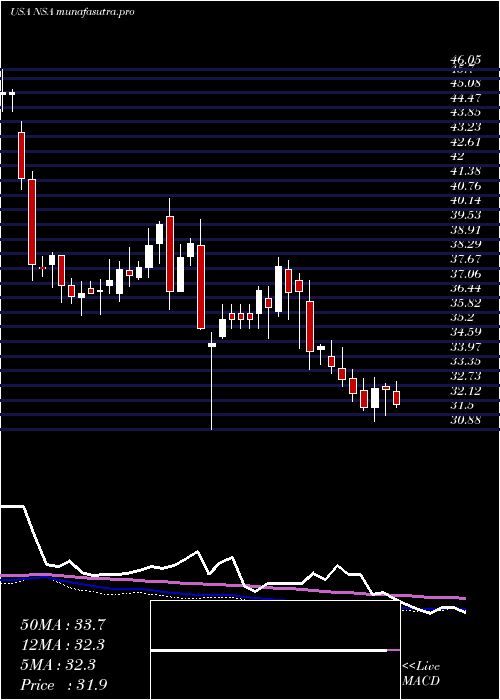Select the '12MA : 32.3' readout

pos(63,645)
